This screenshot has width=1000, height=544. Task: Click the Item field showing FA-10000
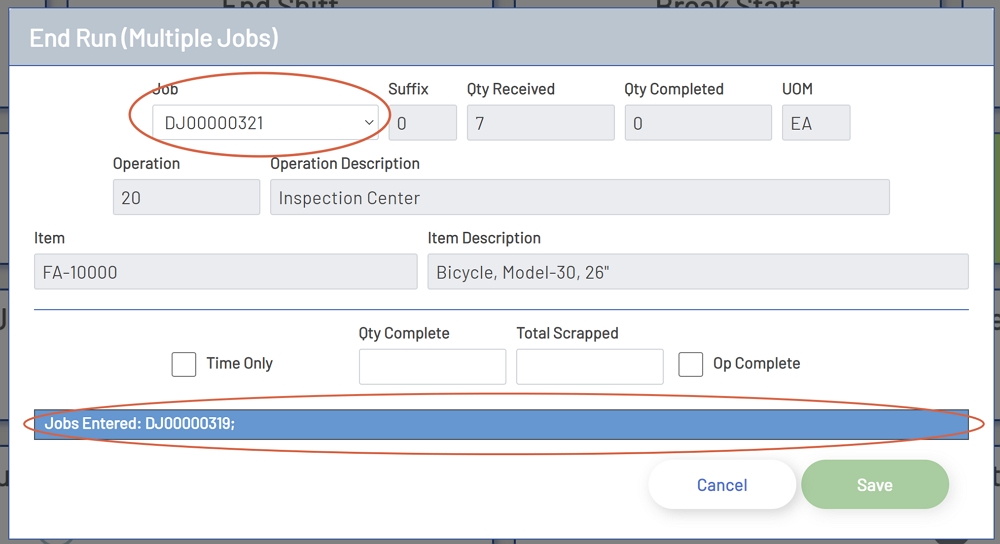click(225, 272)
